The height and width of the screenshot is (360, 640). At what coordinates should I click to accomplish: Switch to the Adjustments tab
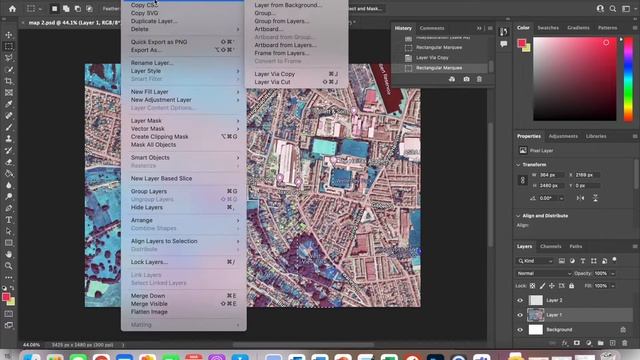click(x=563, y=136)
